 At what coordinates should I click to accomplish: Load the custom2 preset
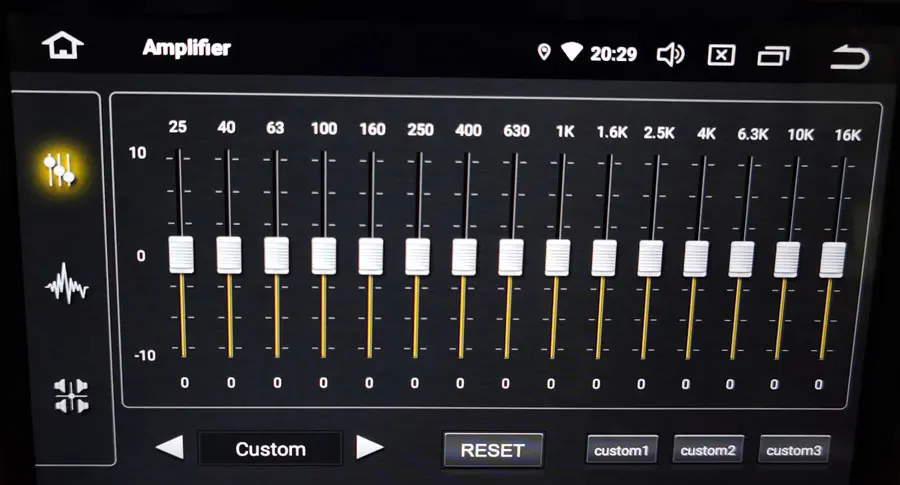[708, 450]
